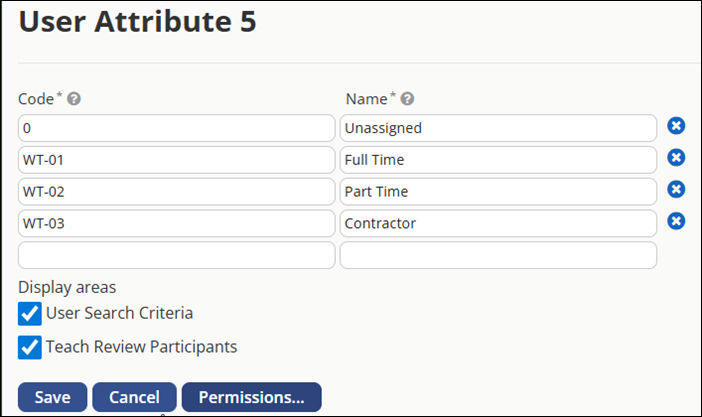The width and height of the screenshot is (702, 417).
Task: Click the code field containing 0
Action: pyautogui.click(x=176, y=128)
